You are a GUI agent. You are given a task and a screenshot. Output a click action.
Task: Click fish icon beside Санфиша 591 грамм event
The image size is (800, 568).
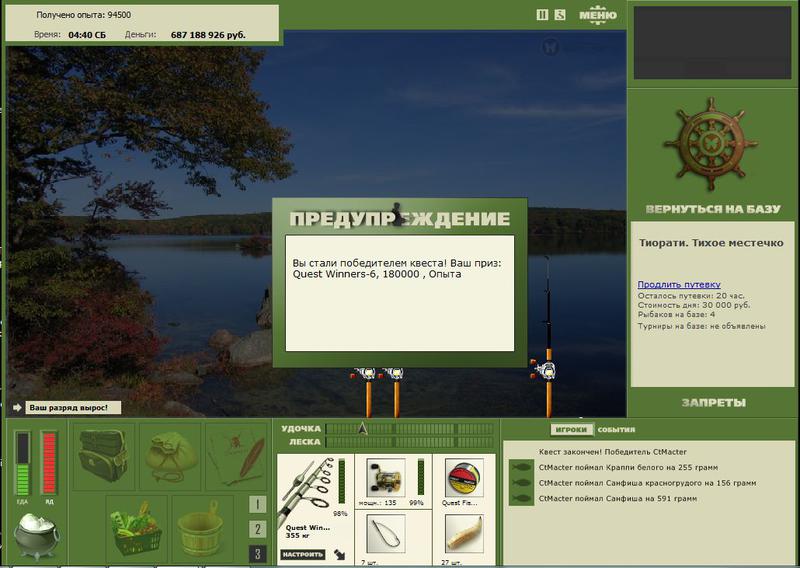tap(521, 499)
